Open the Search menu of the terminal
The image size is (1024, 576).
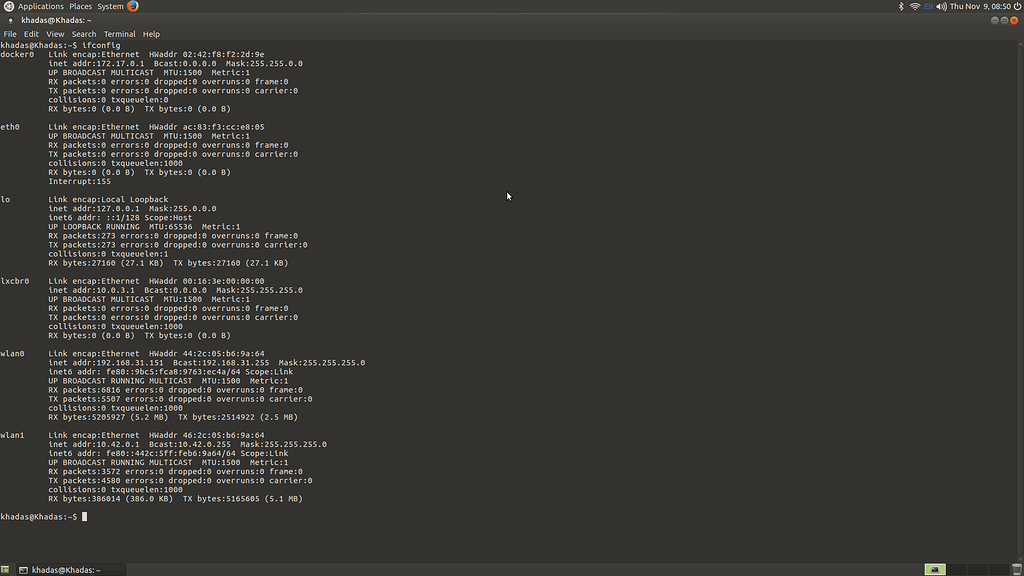tap(84, 33)
